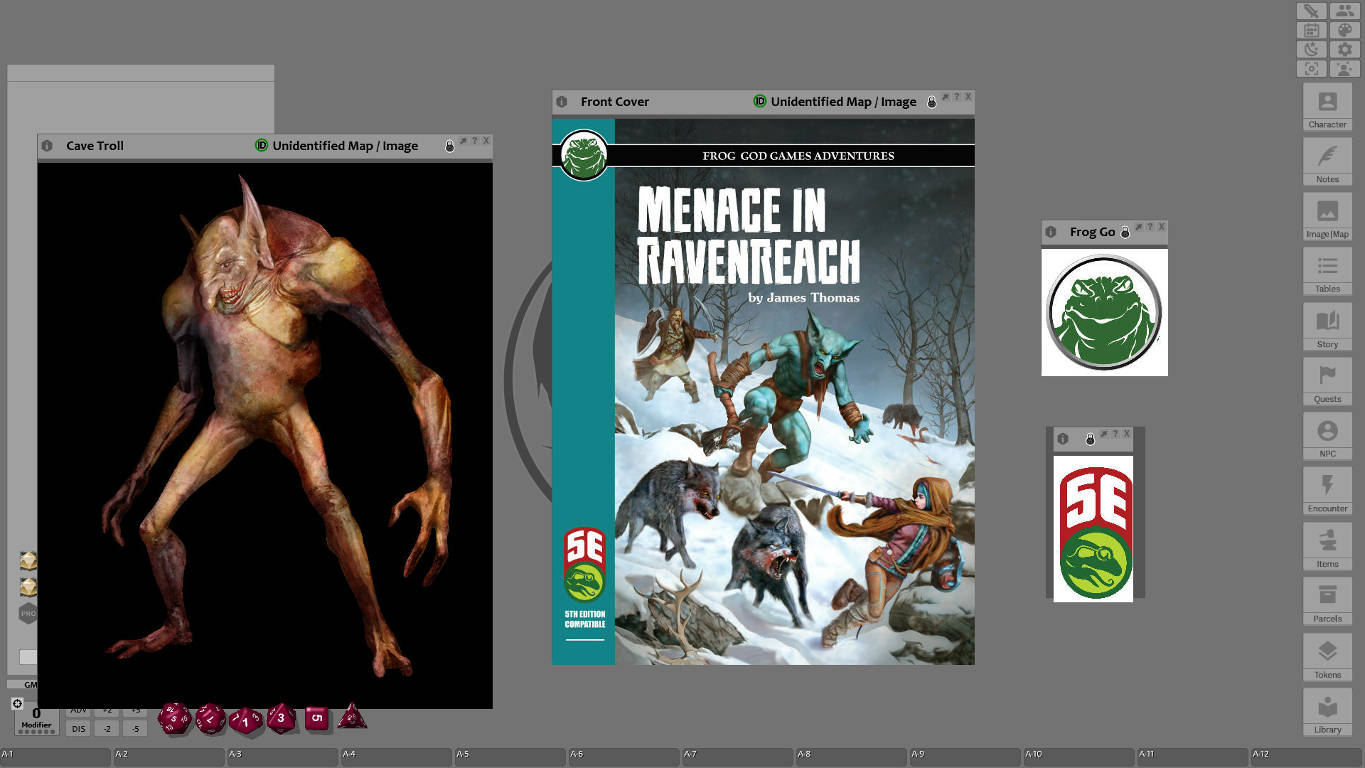The height and width of the screenshot is (768, 1365).
Task: Open the Calendar tool
Action: (x=1311, y=30)
